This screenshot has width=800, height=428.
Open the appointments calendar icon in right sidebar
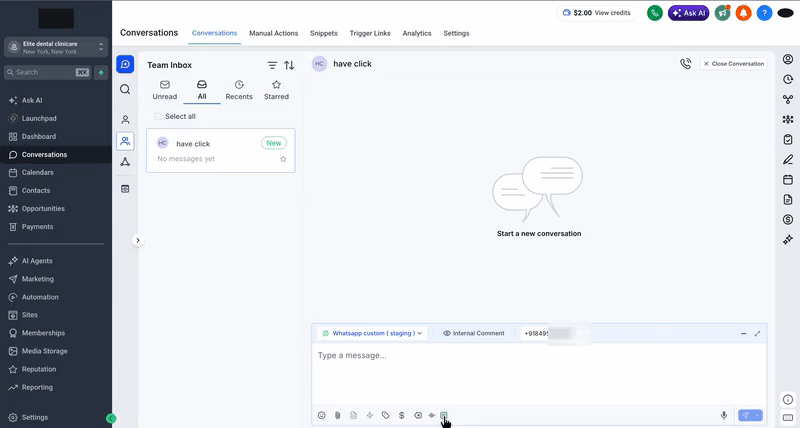coord(788,180)
